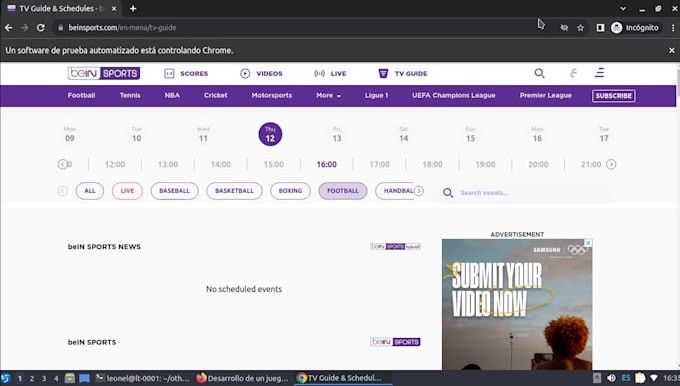Select Sunday 15 in the date strip
This screenshot has width=680, height=386.
[471, 134]
